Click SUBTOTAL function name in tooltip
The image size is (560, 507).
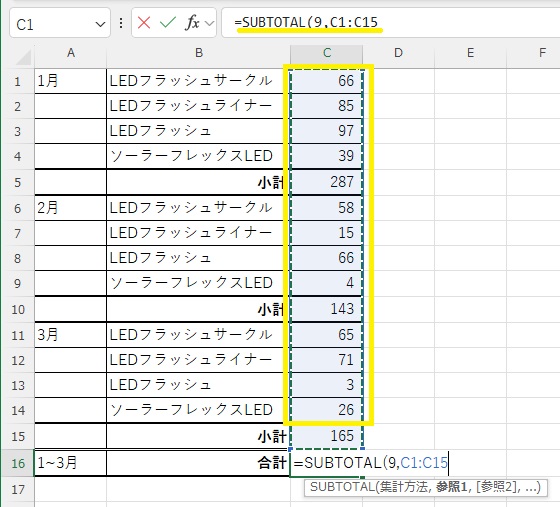tap(342, 487)
